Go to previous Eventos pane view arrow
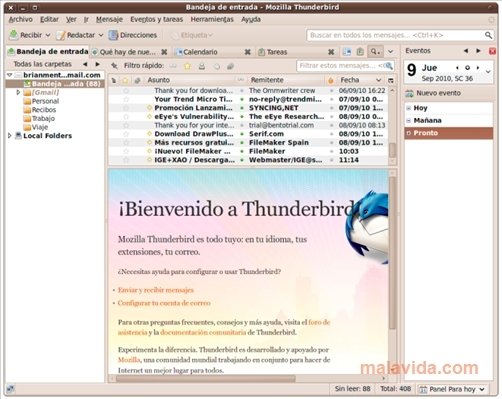Viewport: 502px width, 399px height. click(466, 51)
